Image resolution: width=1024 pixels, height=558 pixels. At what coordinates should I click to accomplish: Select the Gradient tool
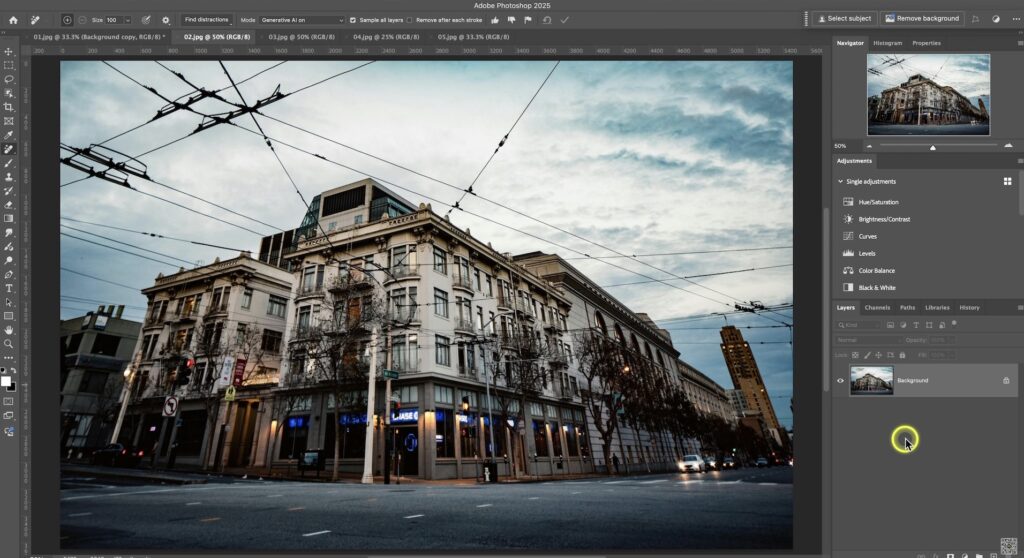[8, 219]
